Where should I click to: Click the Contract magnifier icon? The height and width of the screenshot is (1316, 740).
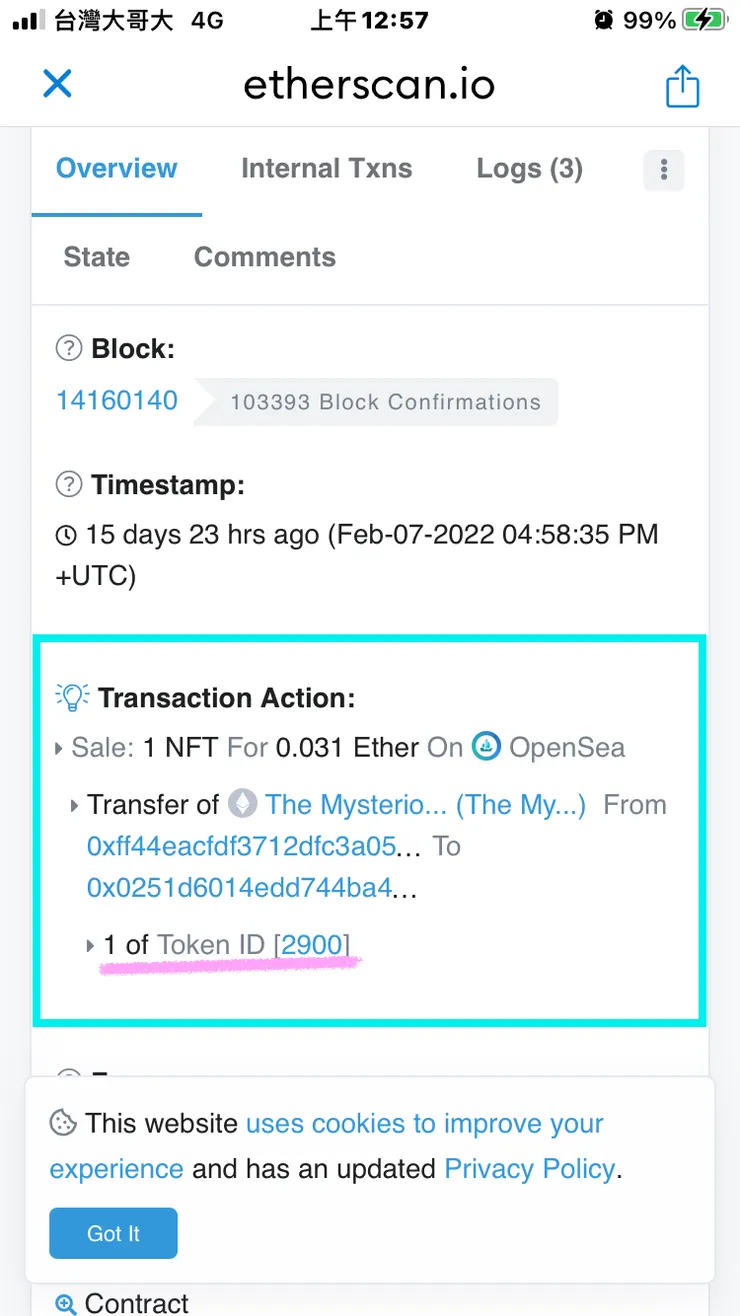[66, 1304]
